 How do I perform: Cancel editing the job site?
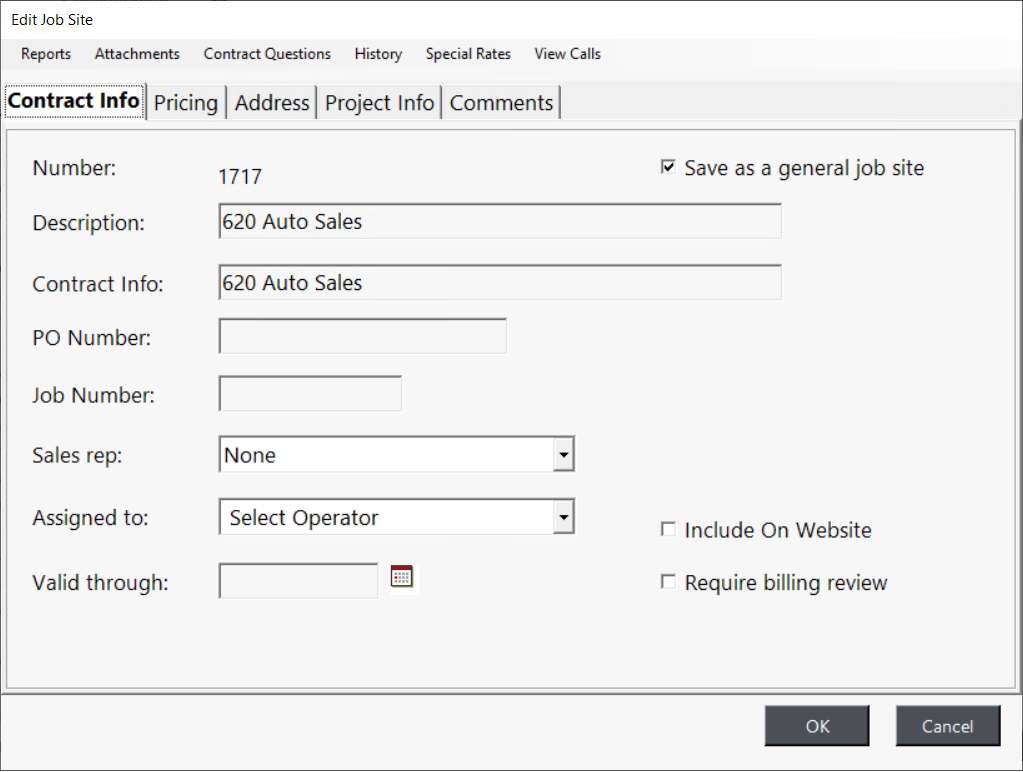coord(947,726)
